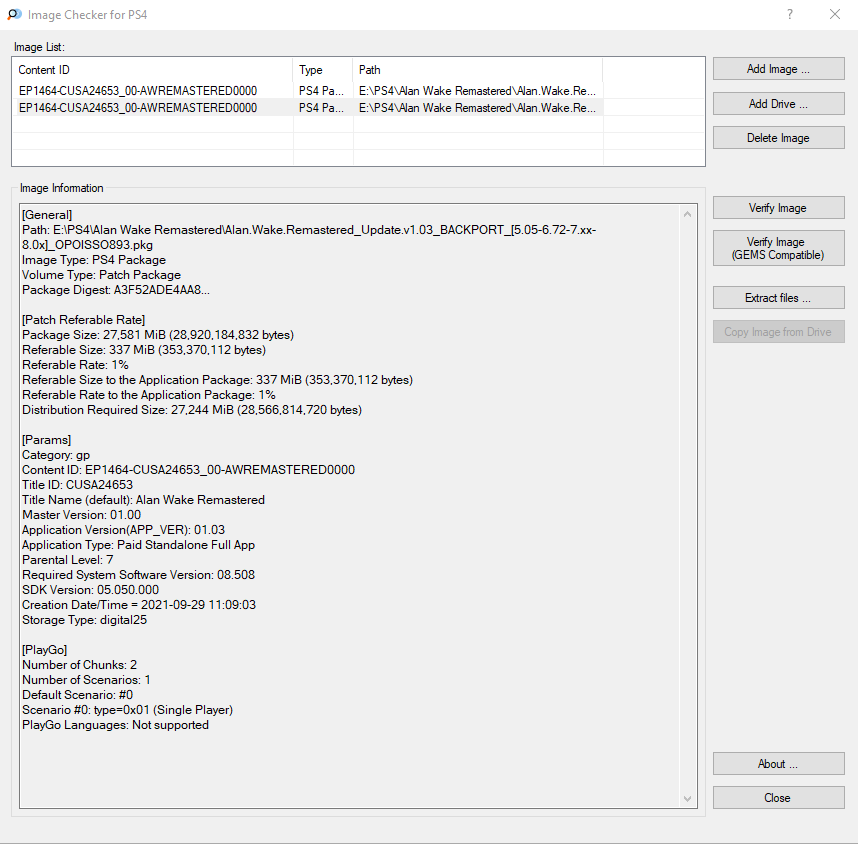The width and height of the screenshot is (858, 844).
Task: Click the [General] section heading text
Action: [x=47, y=215]
